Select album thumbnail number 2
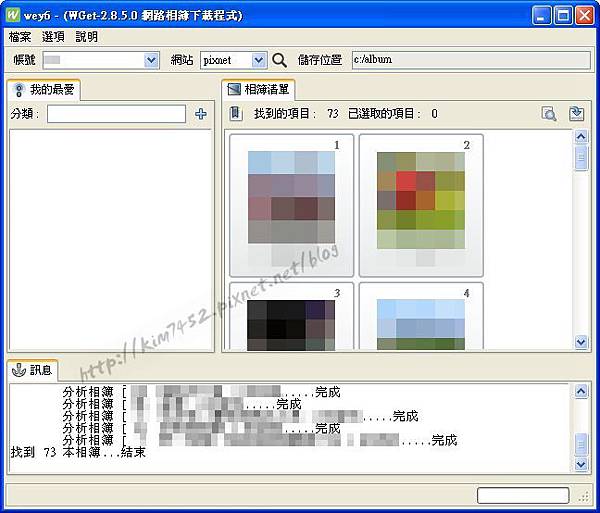Screen dimensions: 600x513 pos(421,205)
